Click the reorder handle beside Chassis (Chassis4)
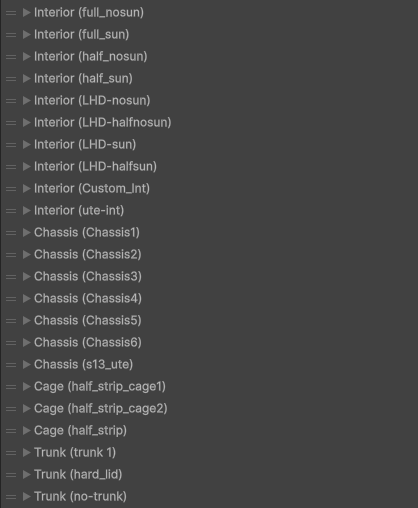The width and height of the screenshot is (418, 508). pyautogui.click(x=11, y=299)
